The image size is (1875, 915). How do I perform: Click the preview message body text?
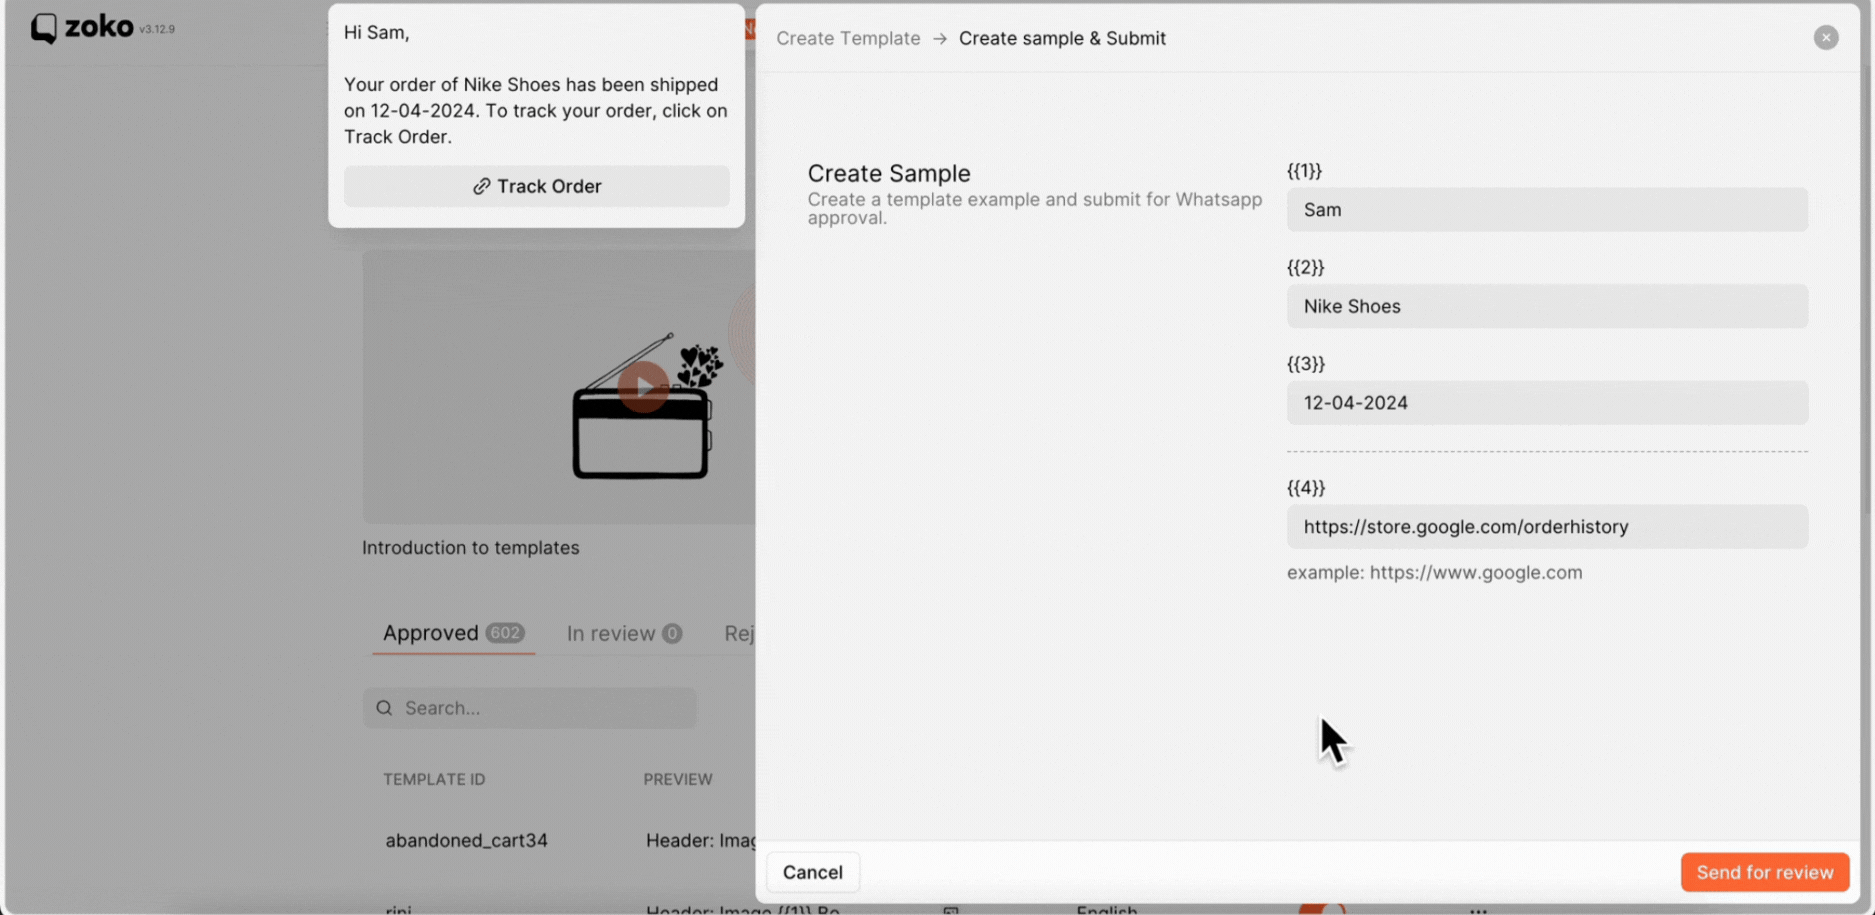click(536, 110)
